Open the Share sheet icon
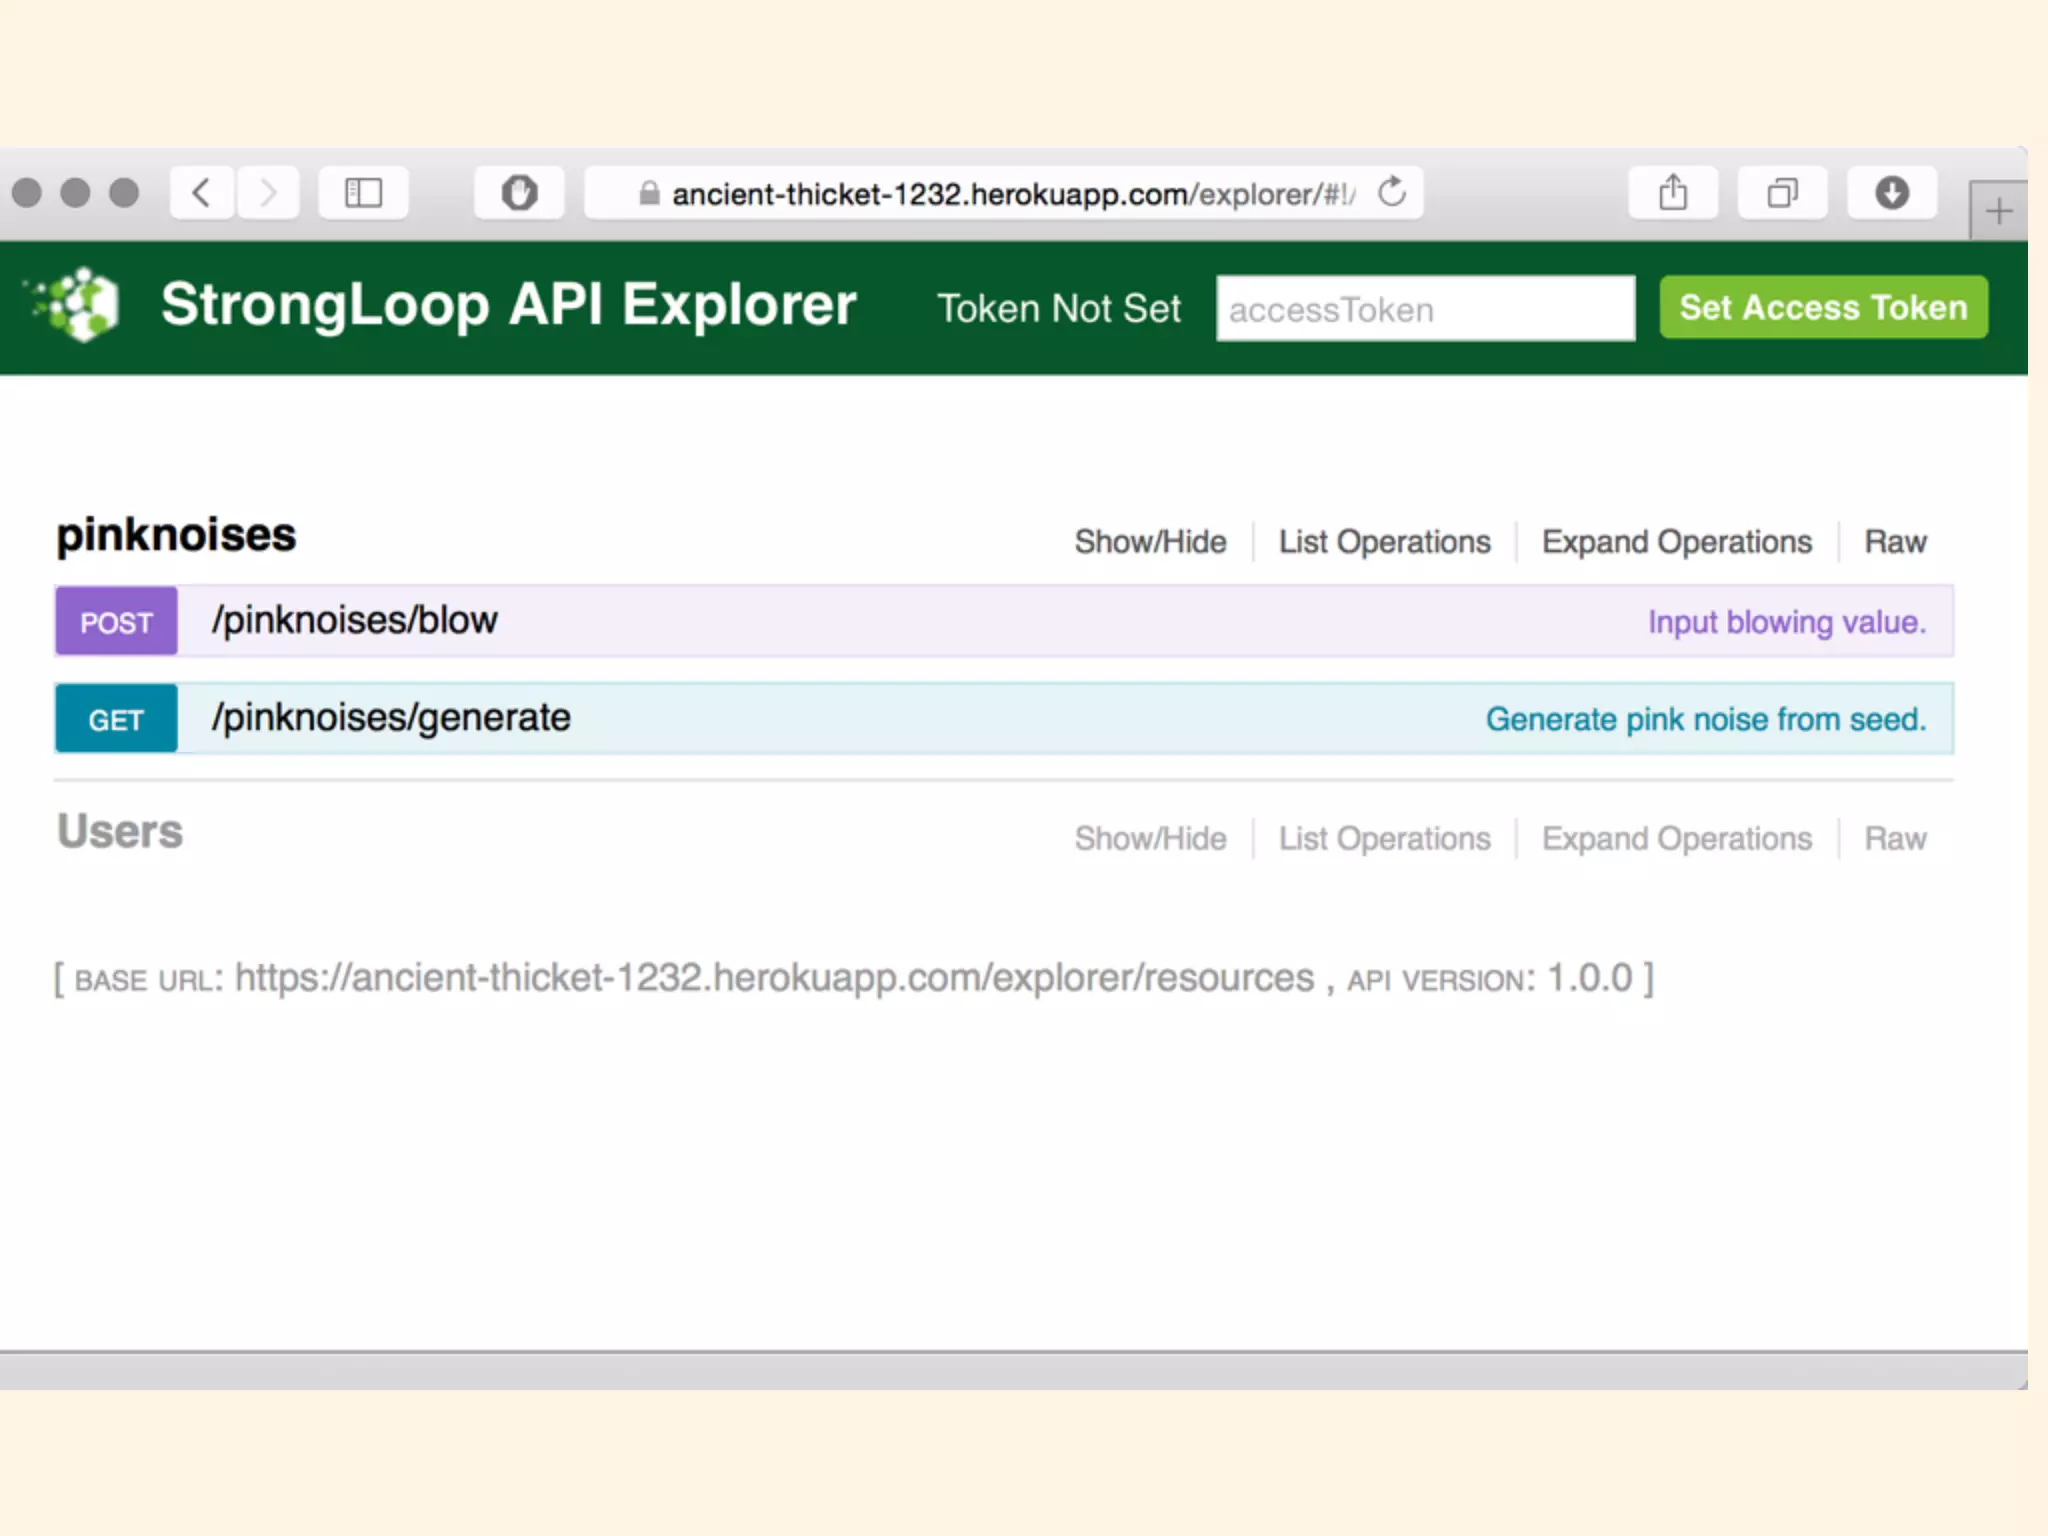The width and height of the screenshot is (2048, 1536). 1673,192
